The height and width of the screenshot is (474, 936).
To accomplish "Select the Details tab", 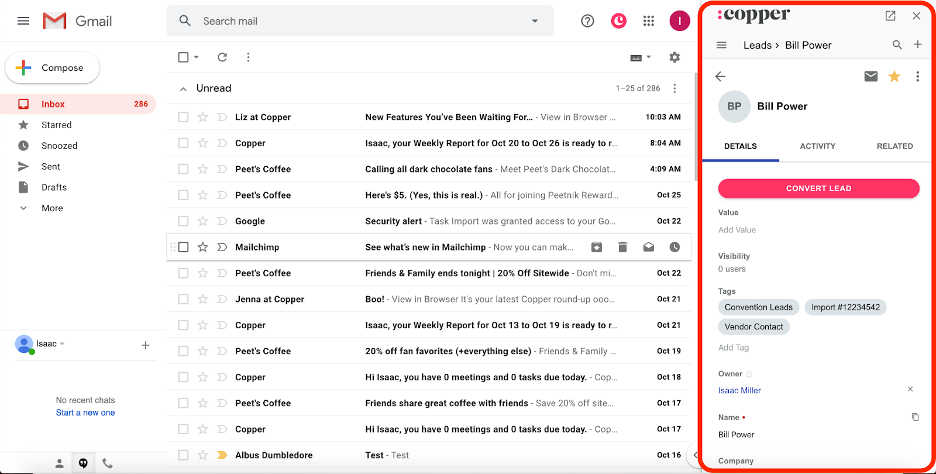I will click(x=740, y=146).
